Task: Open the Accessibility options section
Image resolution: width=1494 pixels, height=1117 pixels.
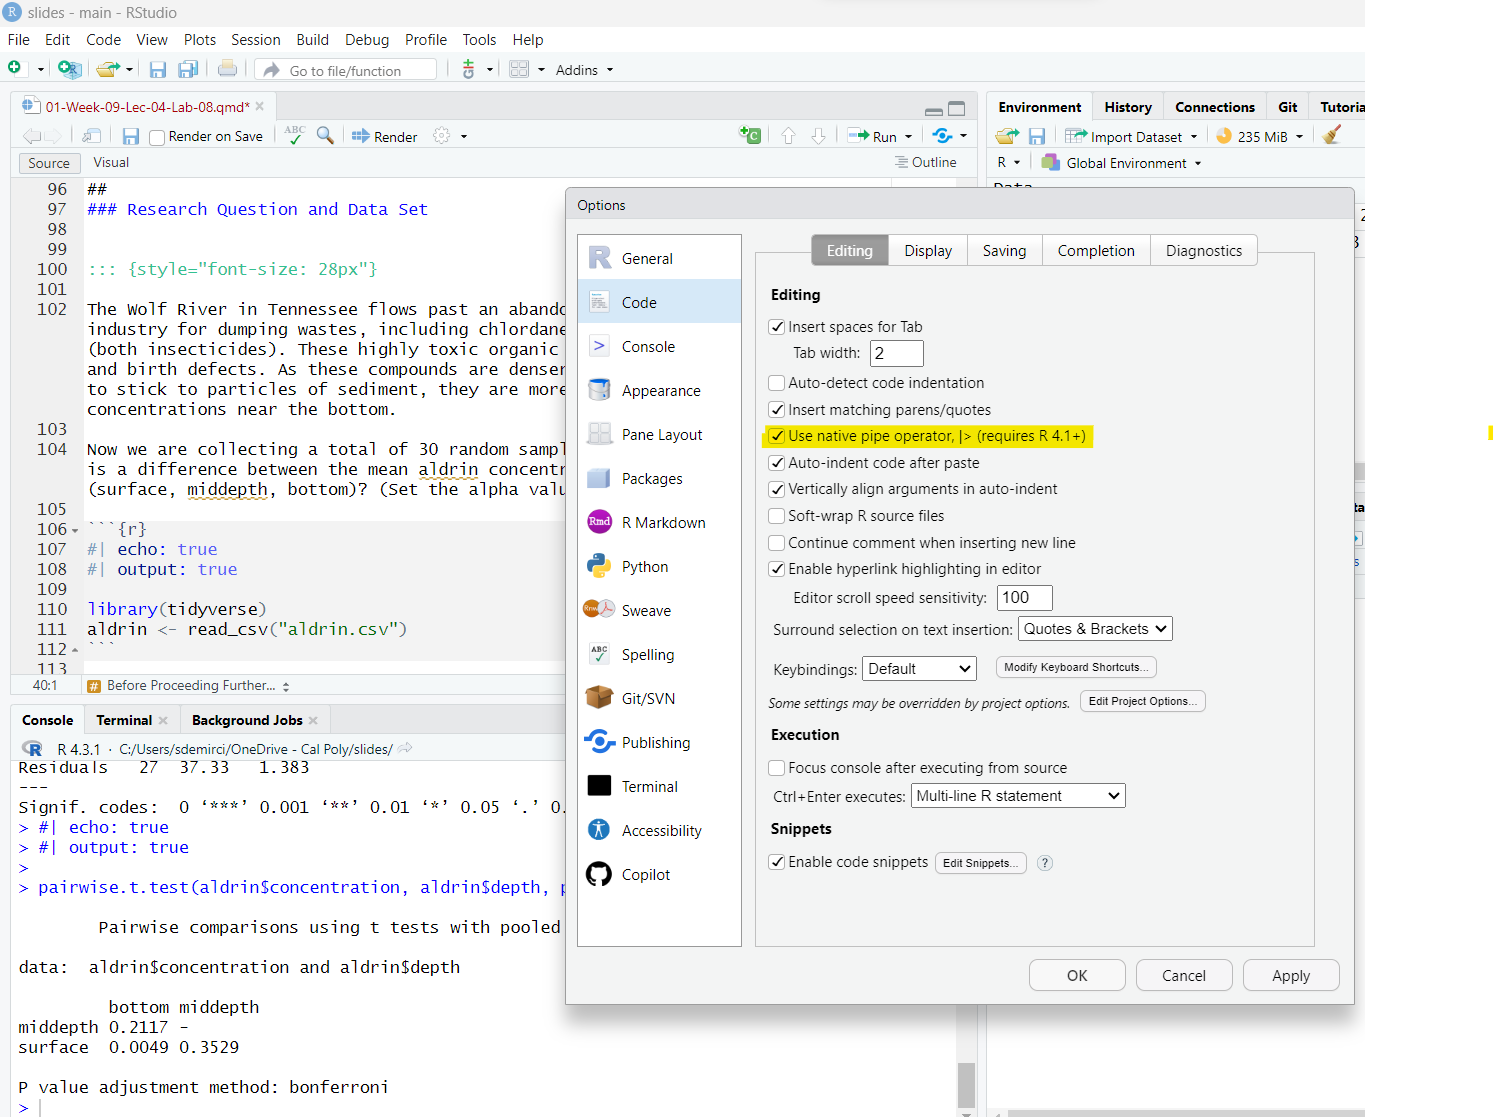Action: (661, 831)
